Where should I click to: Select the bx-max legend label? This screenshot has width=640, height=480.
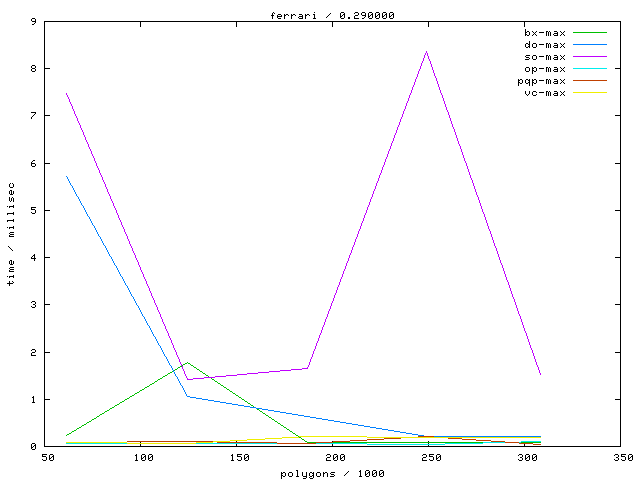coord(544,33)
